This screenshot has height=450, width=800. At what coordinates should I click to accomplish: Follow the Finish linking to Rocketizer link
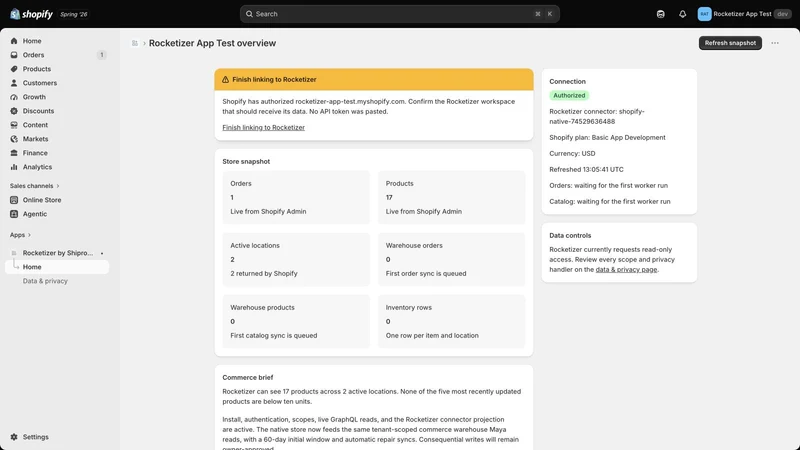tap(263, 128)
